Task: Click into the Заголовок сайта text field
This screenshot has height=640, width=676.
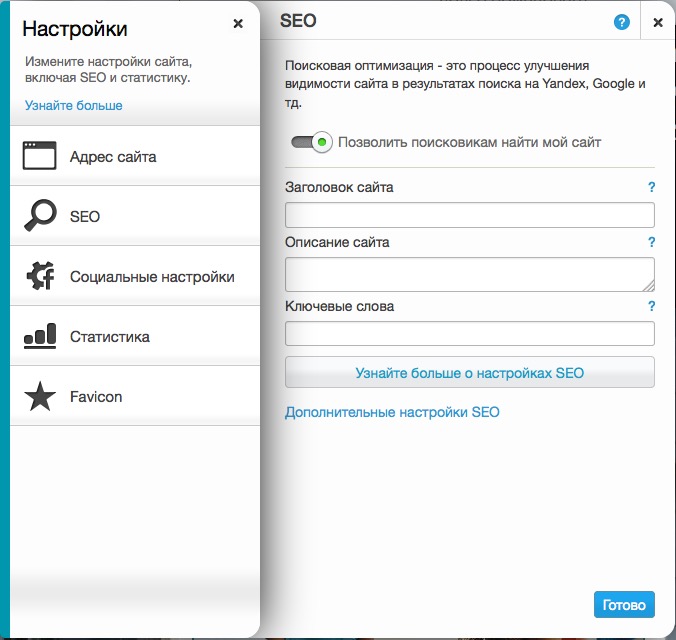Action: coord(469,215)
